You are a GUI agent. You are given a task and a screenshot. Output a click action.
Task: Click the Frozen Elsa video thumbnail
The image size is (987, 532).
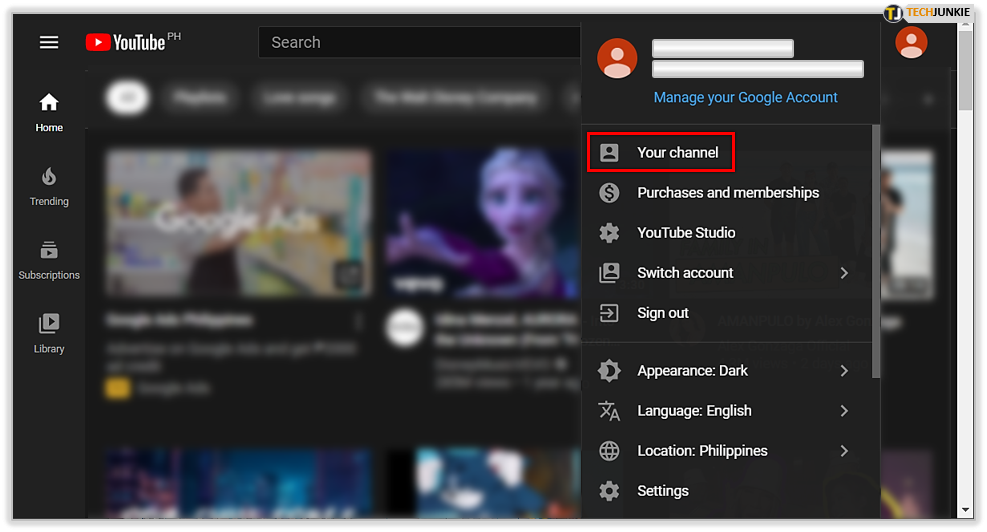pos(483,223)
